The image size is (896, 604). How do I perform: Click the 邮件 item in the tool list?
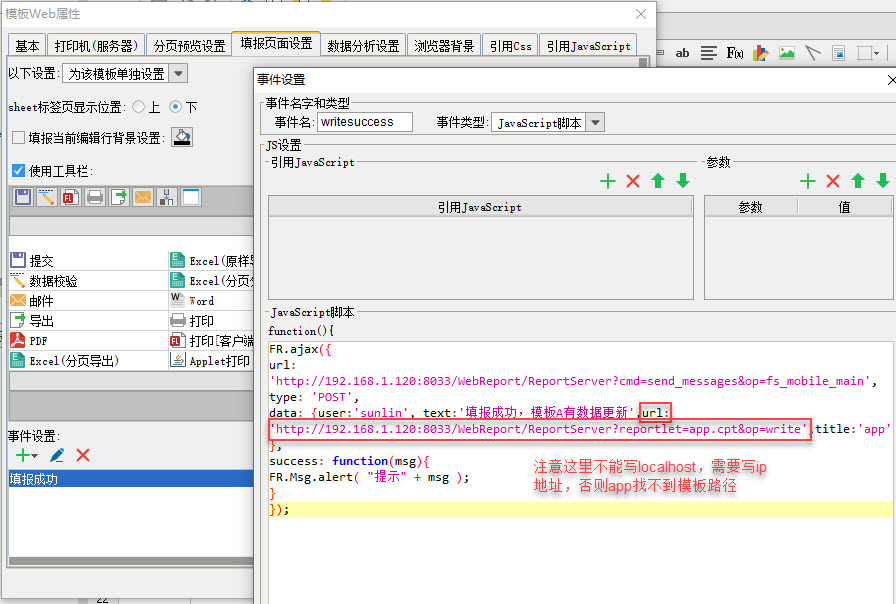(x=89, y=301)
